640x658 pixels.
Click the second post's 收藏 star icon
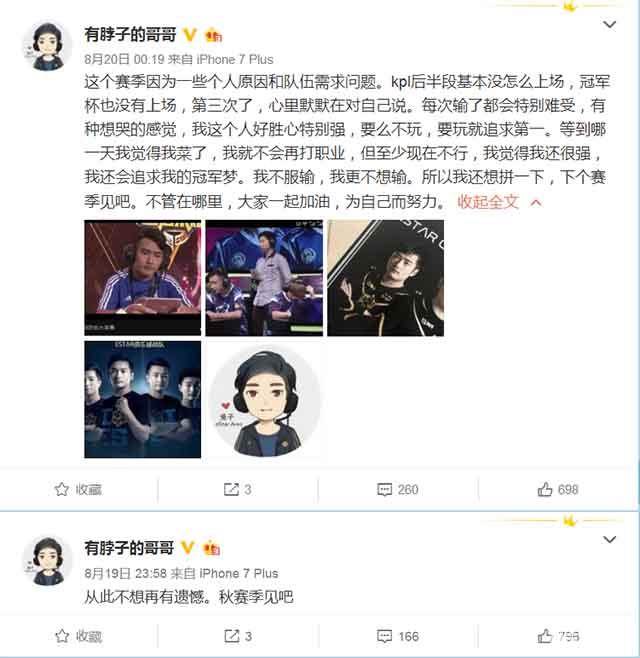62,636
